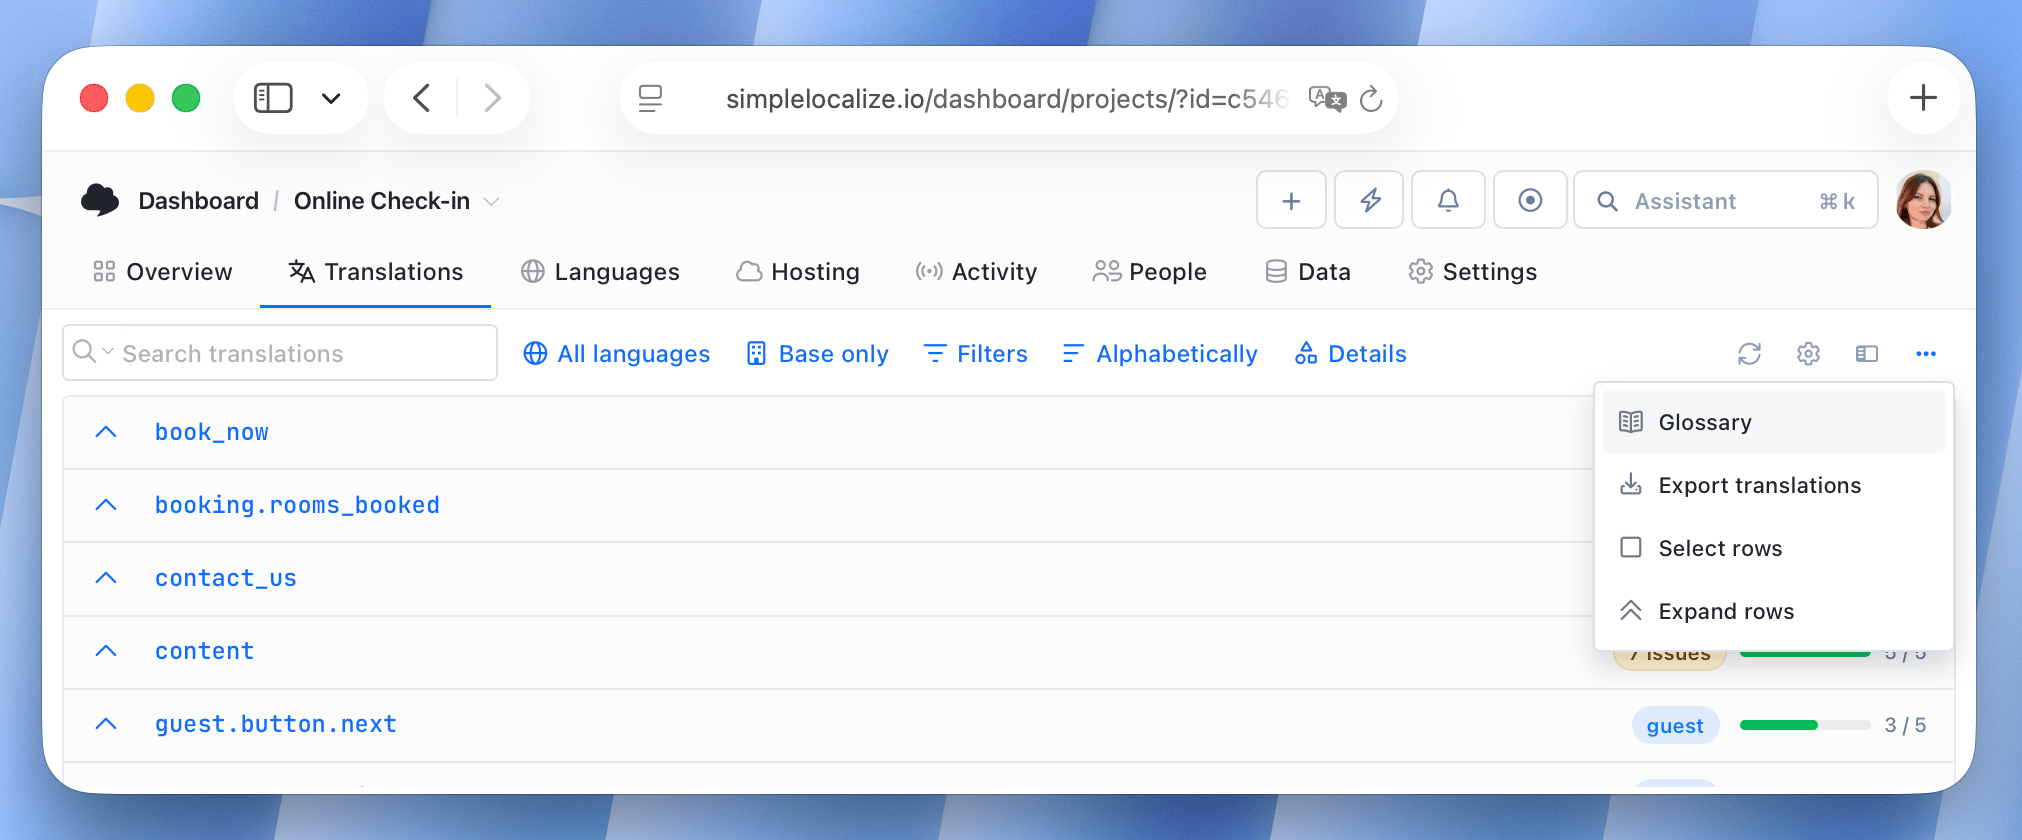Screen dimensions: 2022x840
Task: Check the Select rows checkbox
Action: click(1631, 548)
